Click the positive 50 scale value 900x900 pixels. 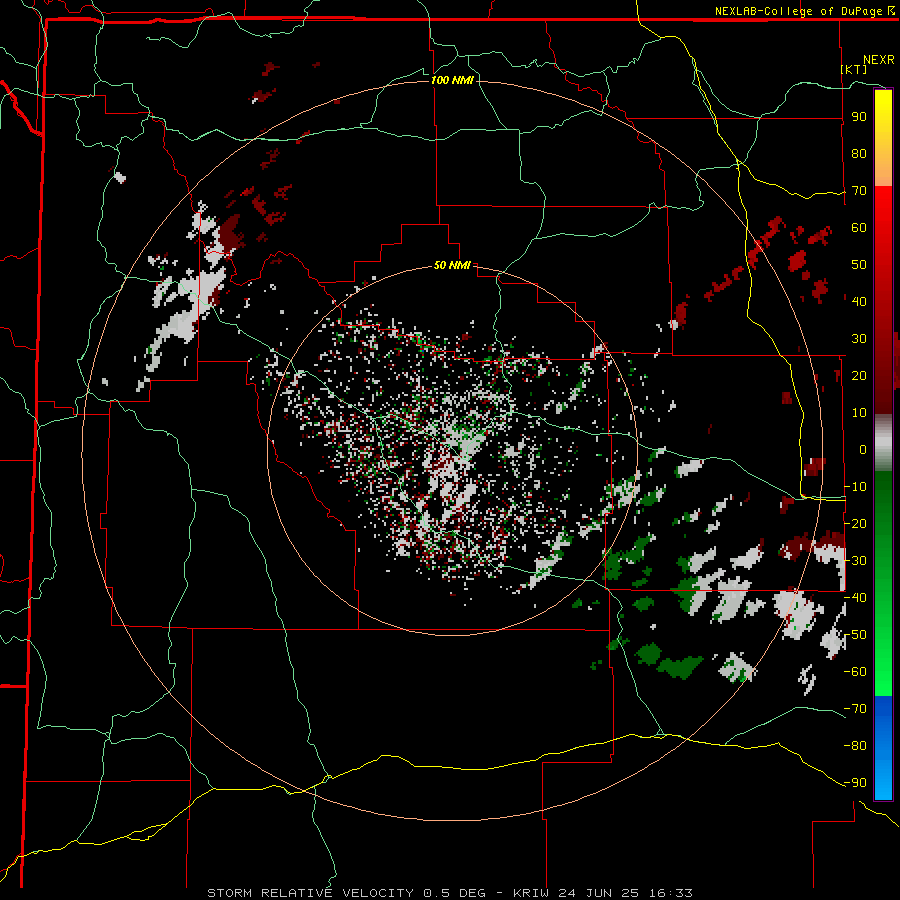[x=859, y=265]
